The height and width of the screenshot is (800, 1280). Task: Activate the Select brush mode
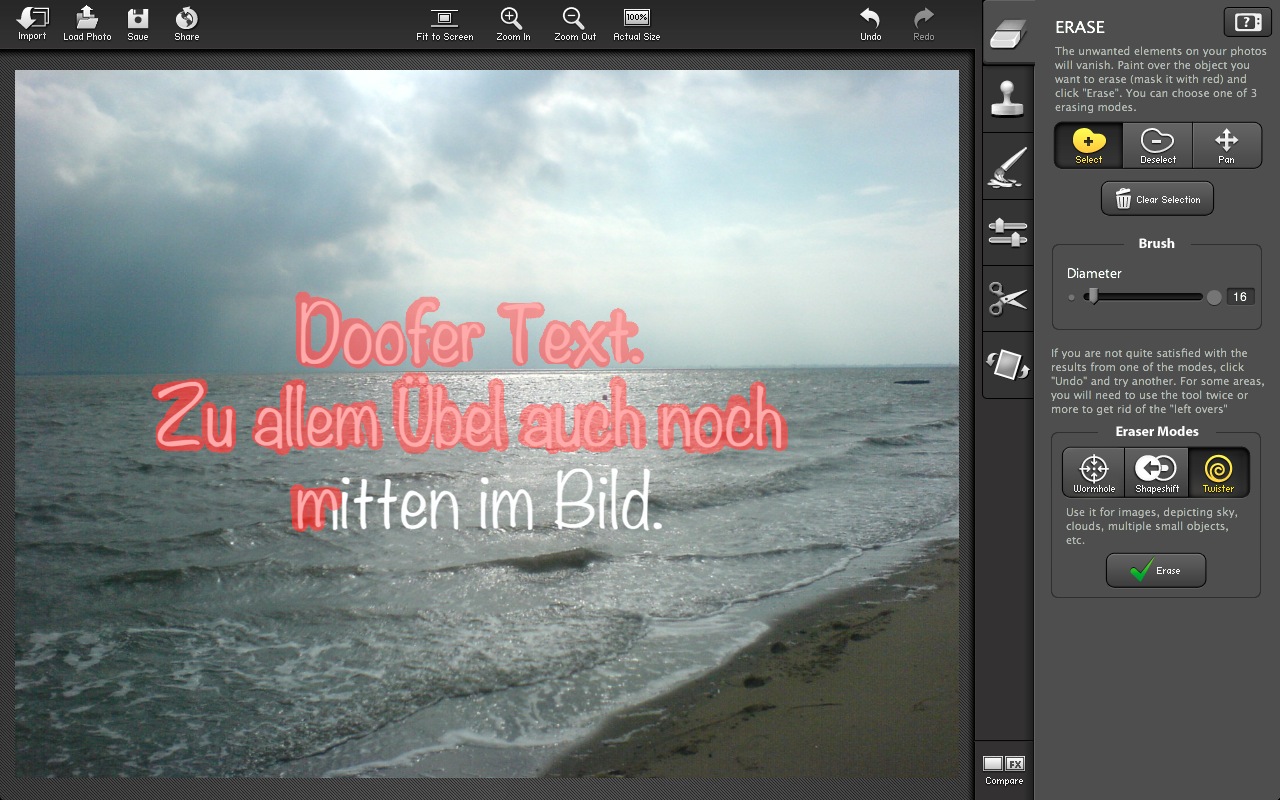pyautogui.click(x=1088, y=146)
